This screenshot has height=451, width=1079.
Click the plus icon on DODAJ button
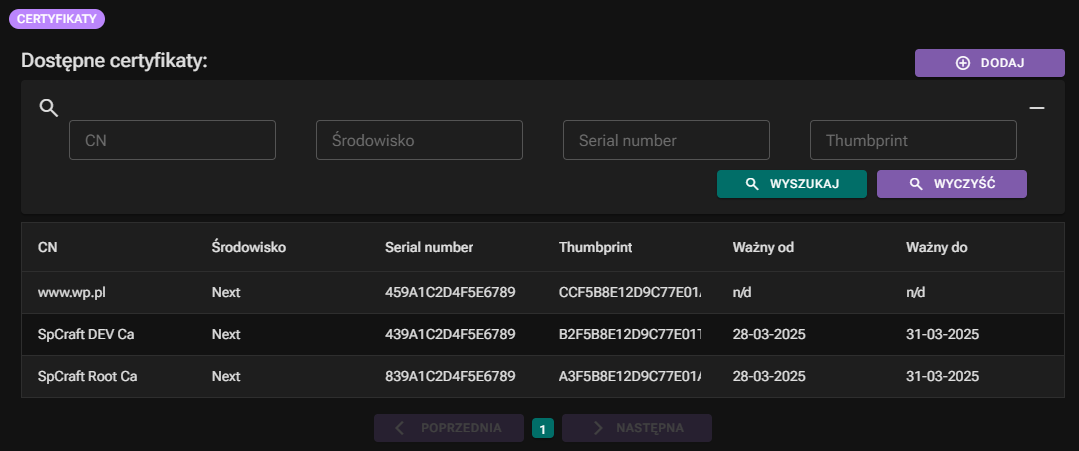(x=963, y=63)
